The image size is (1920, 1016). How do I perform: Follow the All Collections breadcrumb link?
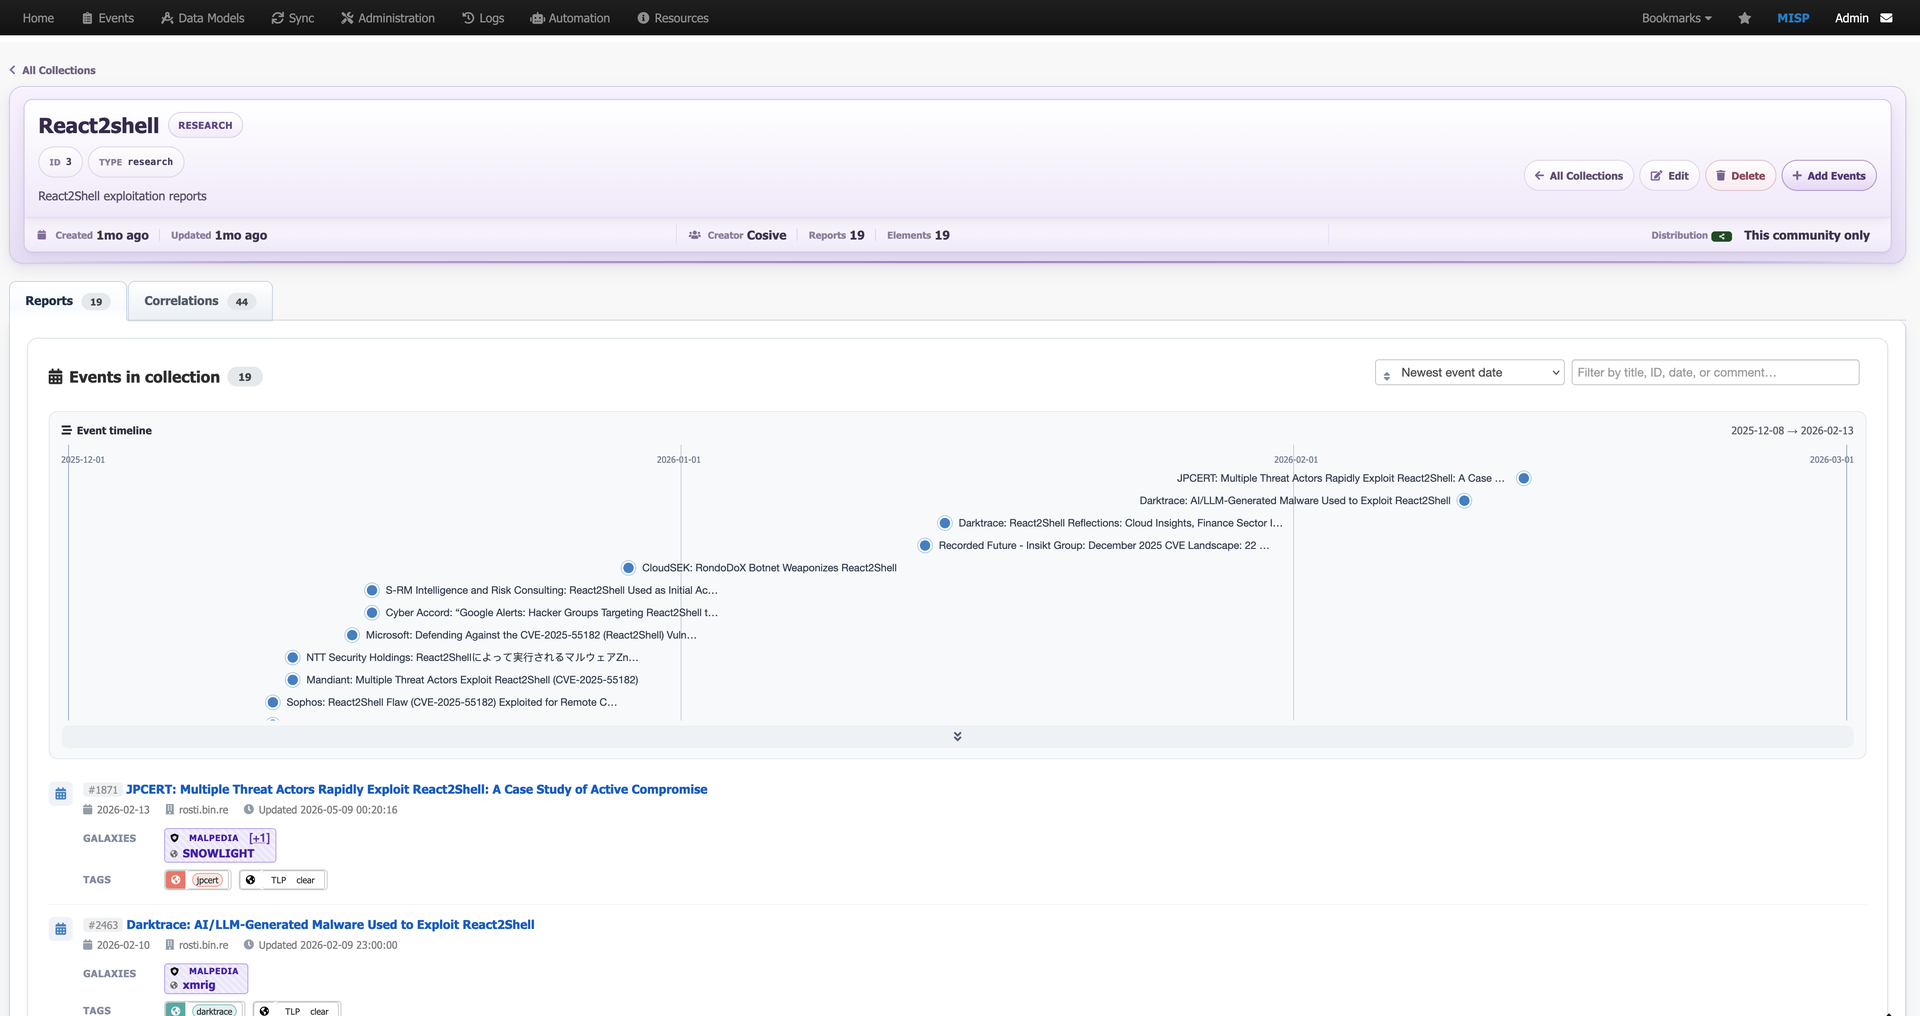(53, 70)
